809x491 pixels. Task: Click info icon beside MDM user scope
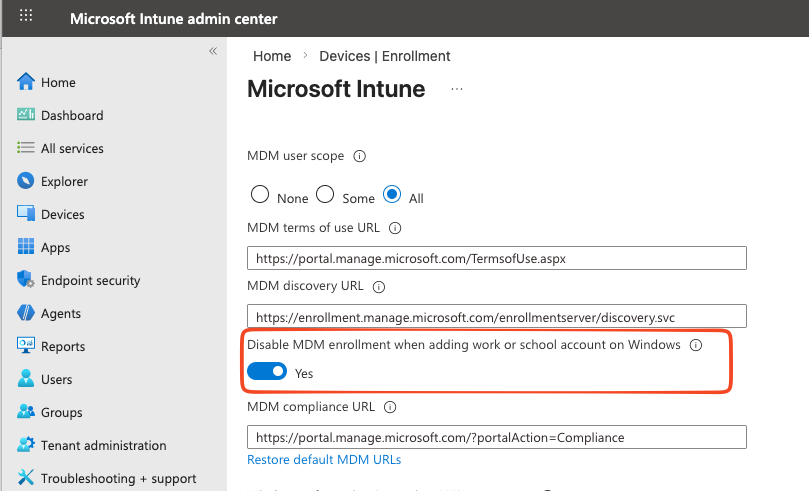(360, 156)
